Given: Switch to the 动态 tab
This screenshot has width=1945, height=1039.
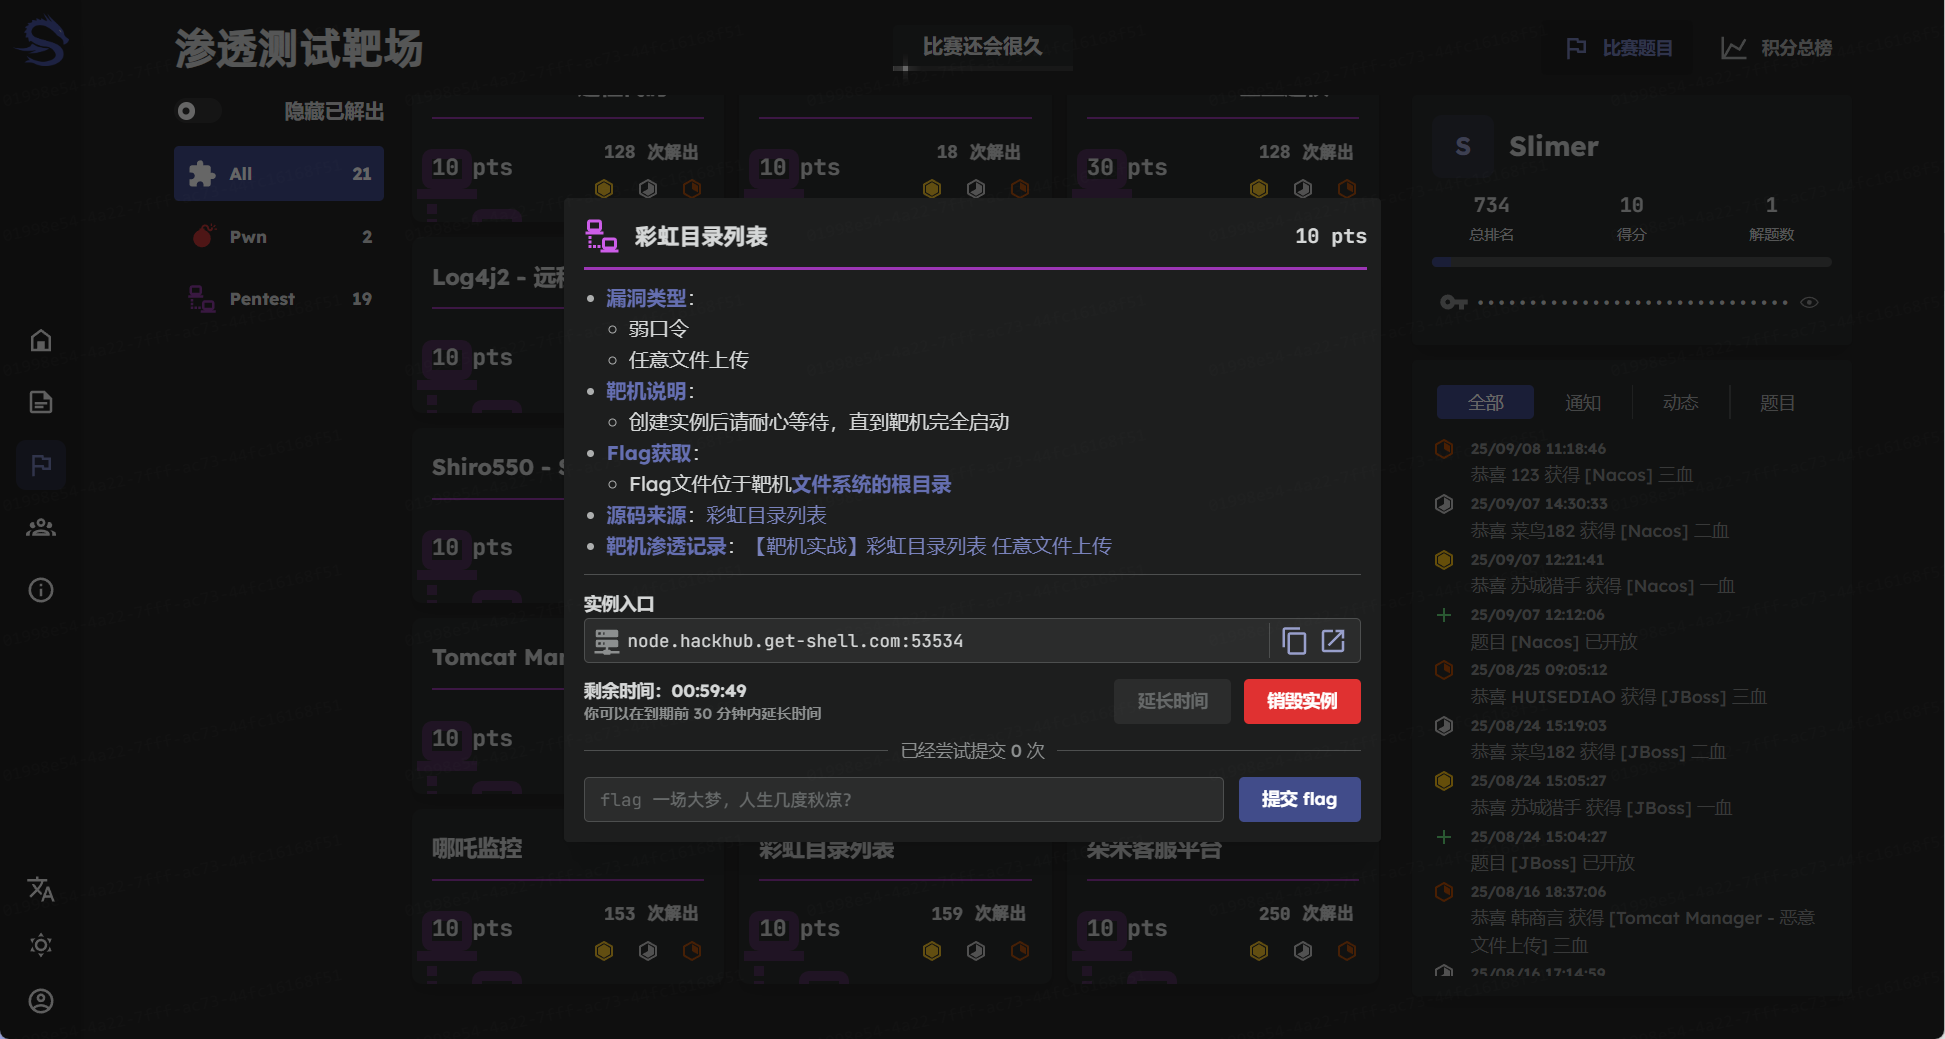Looking at the screenshot, I should (1680, 403).
